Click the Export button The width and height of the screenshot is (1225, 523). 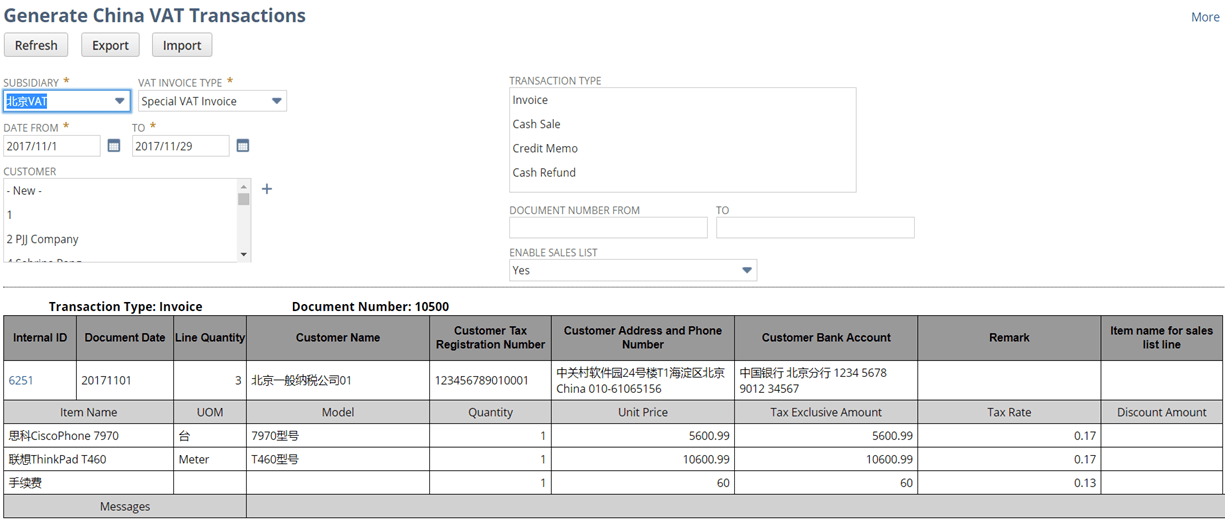[x=110, y=45]
